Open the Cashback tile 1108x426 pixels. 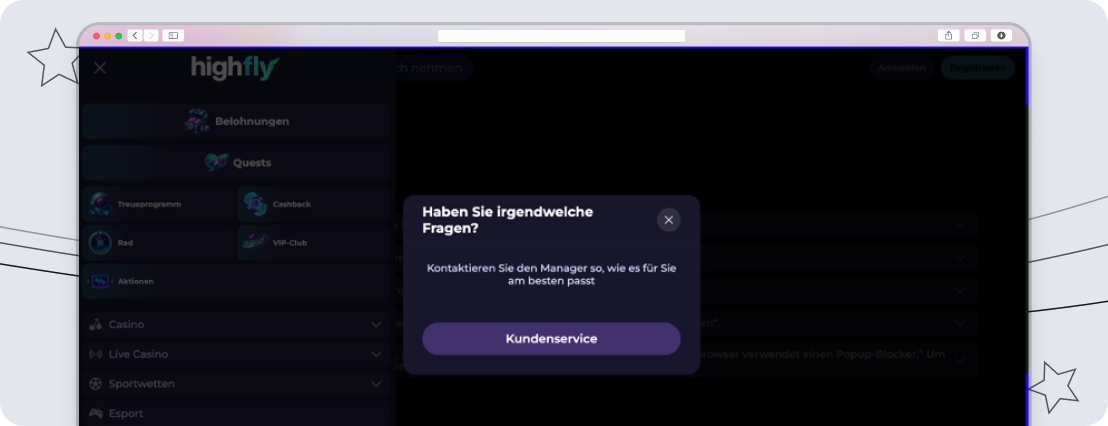pyautogui.click(x=314, y=204)
